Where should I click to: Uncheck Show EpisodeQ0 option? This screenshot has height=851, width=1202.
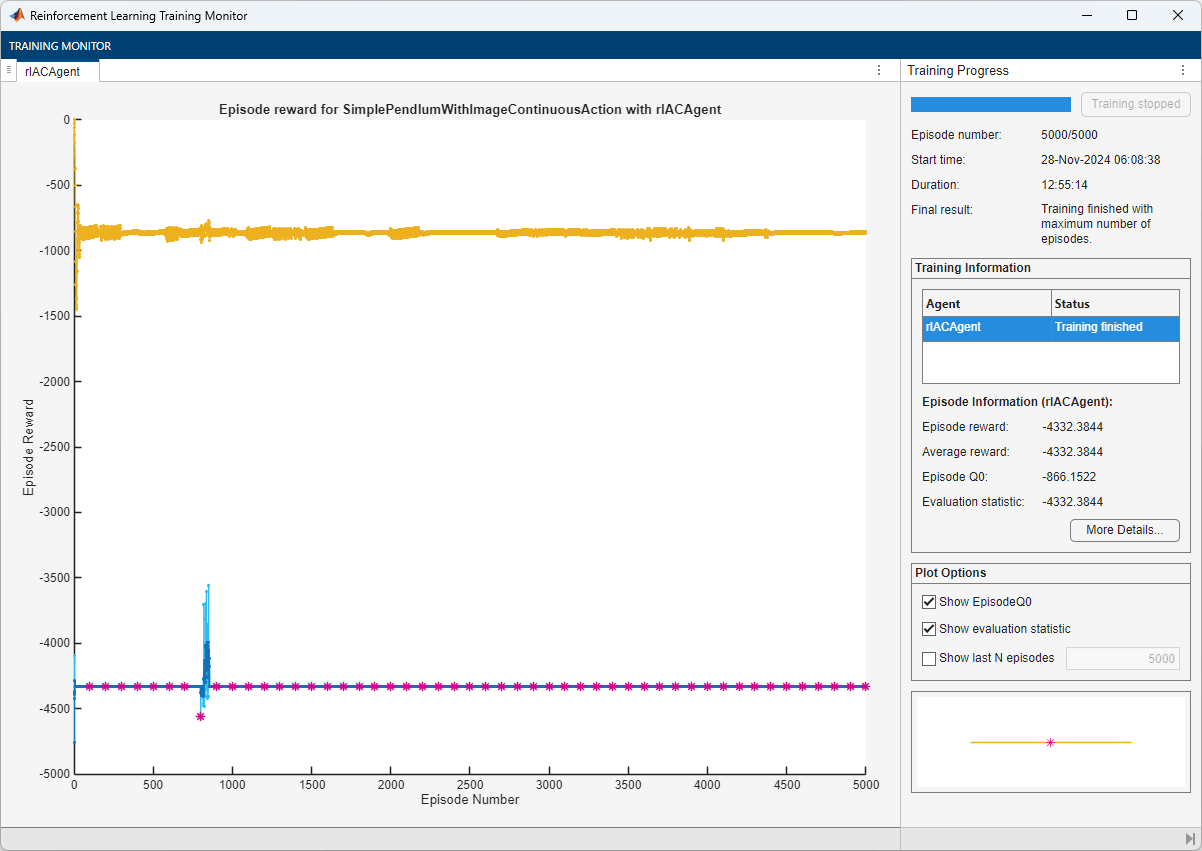point(929,602)
